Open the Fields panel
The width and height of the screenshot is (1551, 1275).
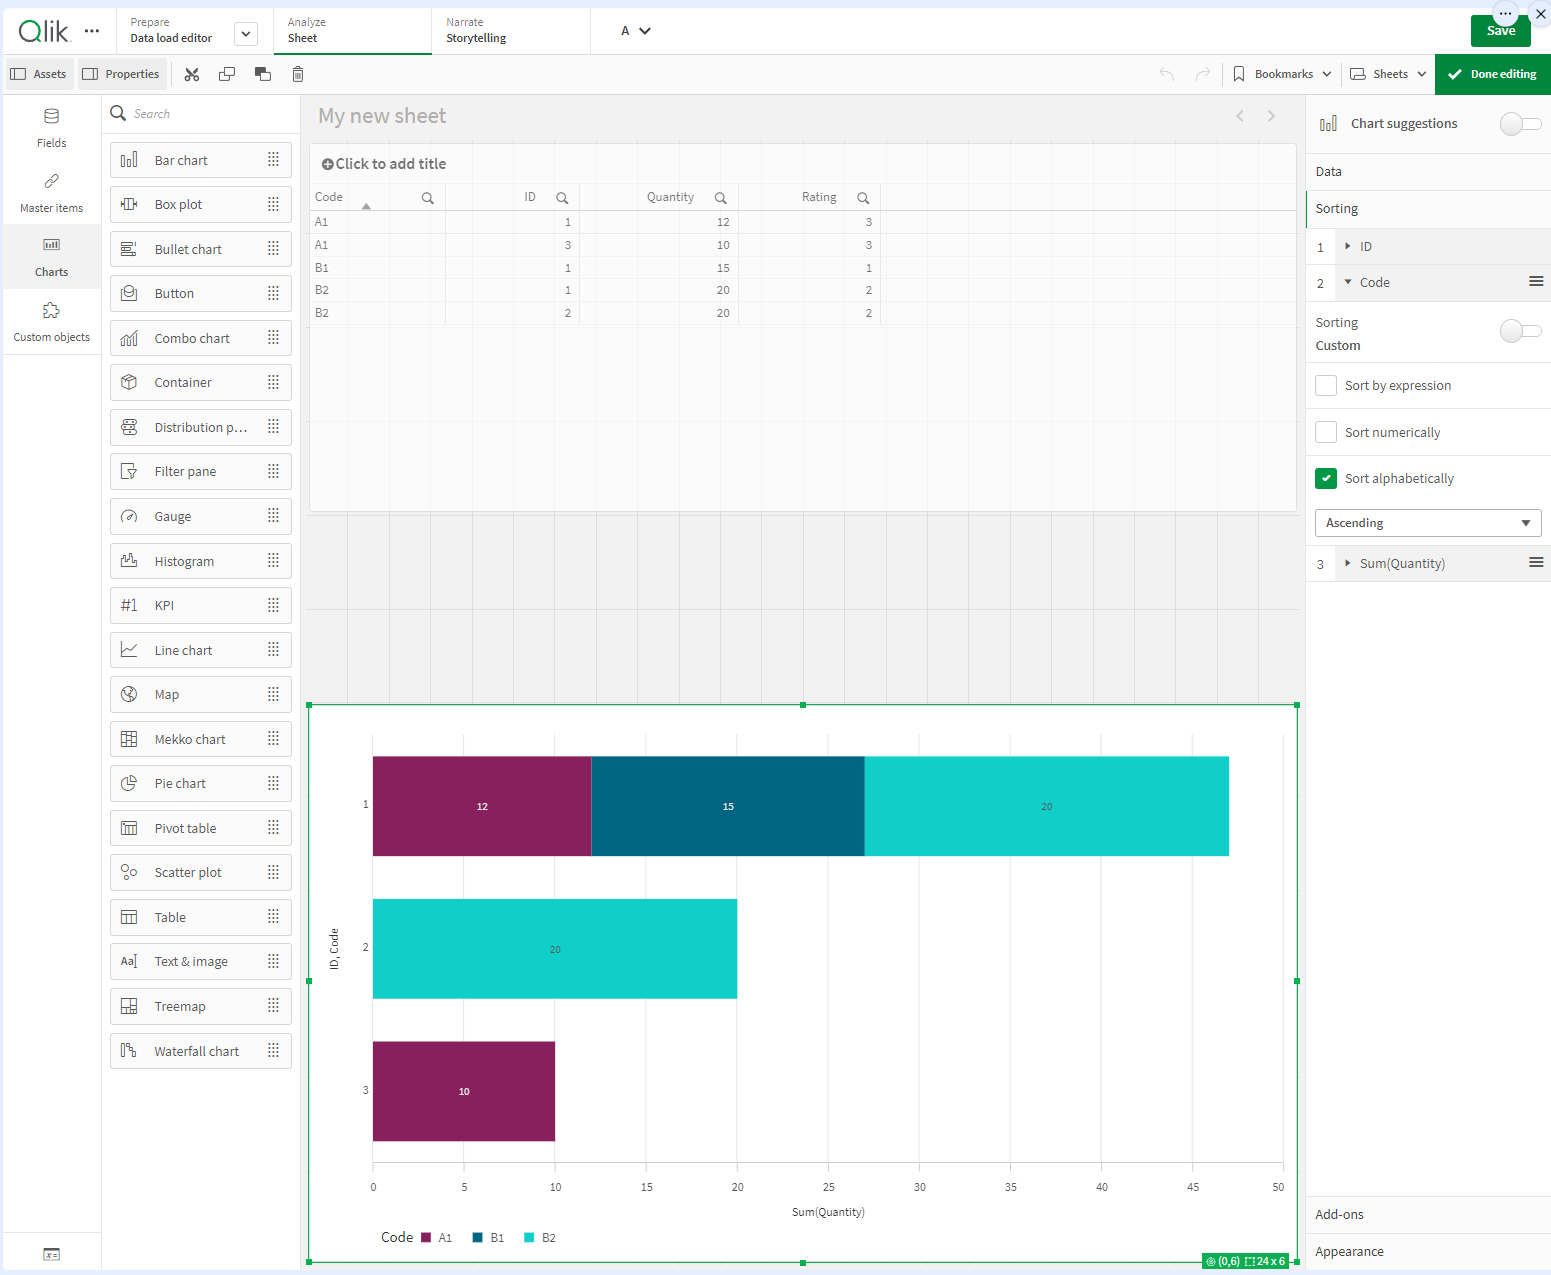[50, 127]
